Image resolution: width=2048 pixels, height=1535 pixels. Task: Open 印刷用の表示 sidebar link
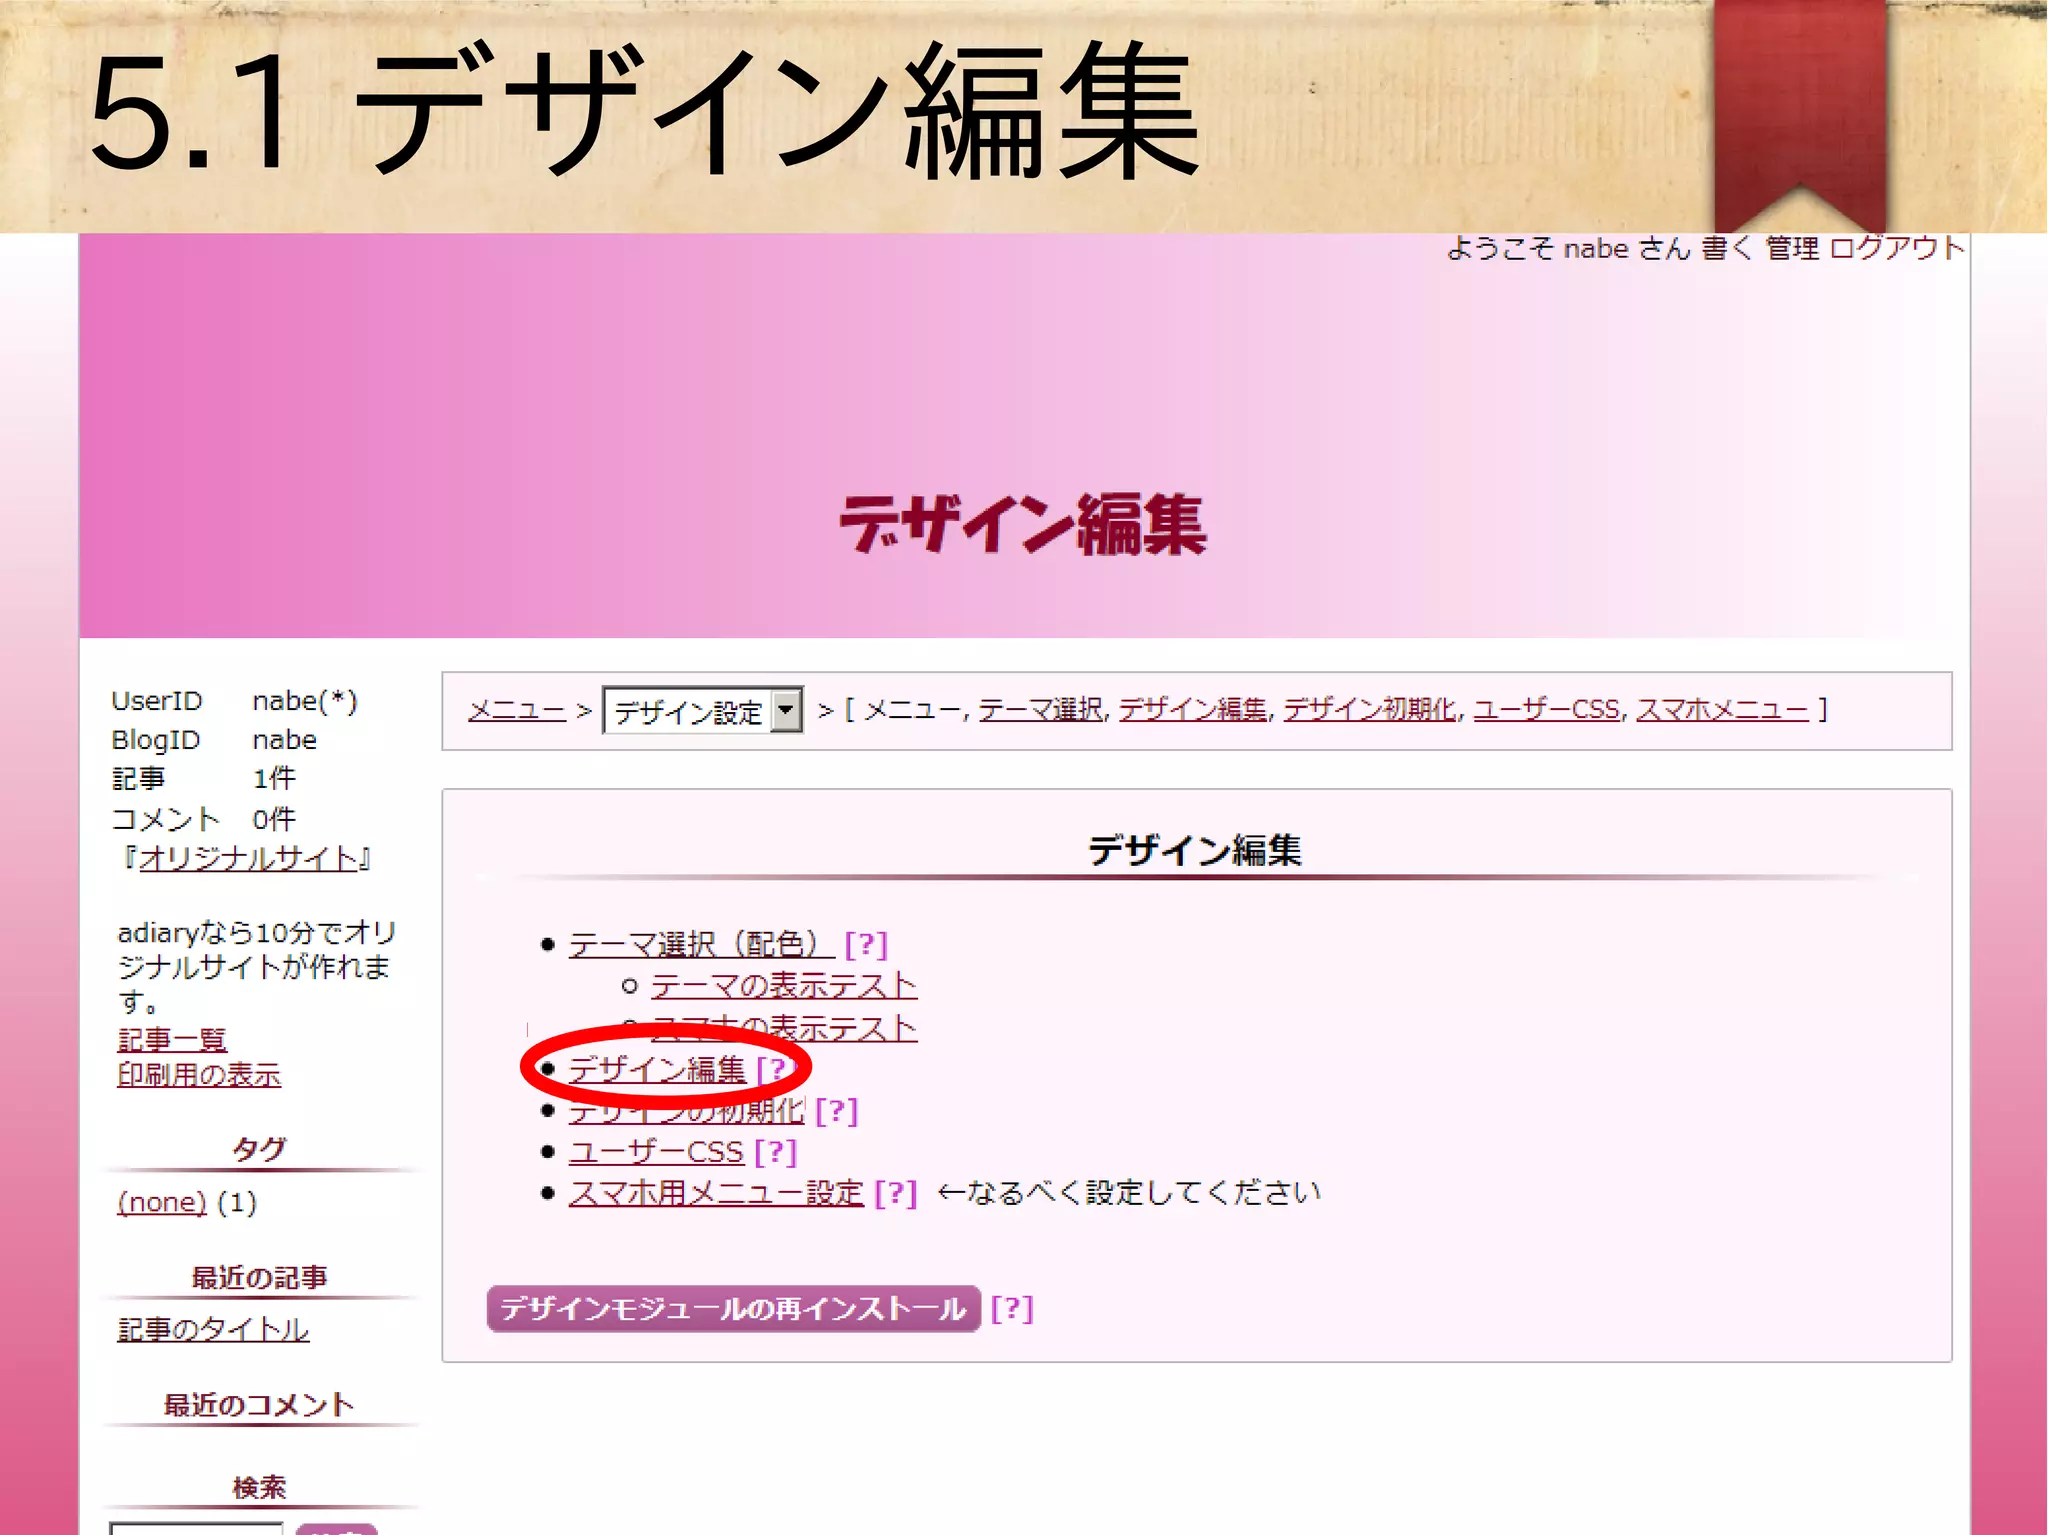pos(199,1075)
